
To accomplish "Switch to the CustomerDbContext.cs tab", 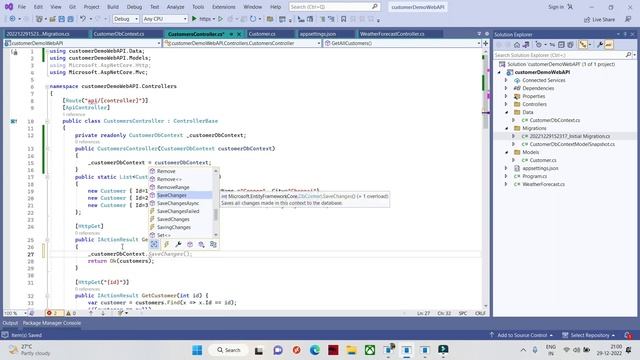I will [x=119, y=34].
